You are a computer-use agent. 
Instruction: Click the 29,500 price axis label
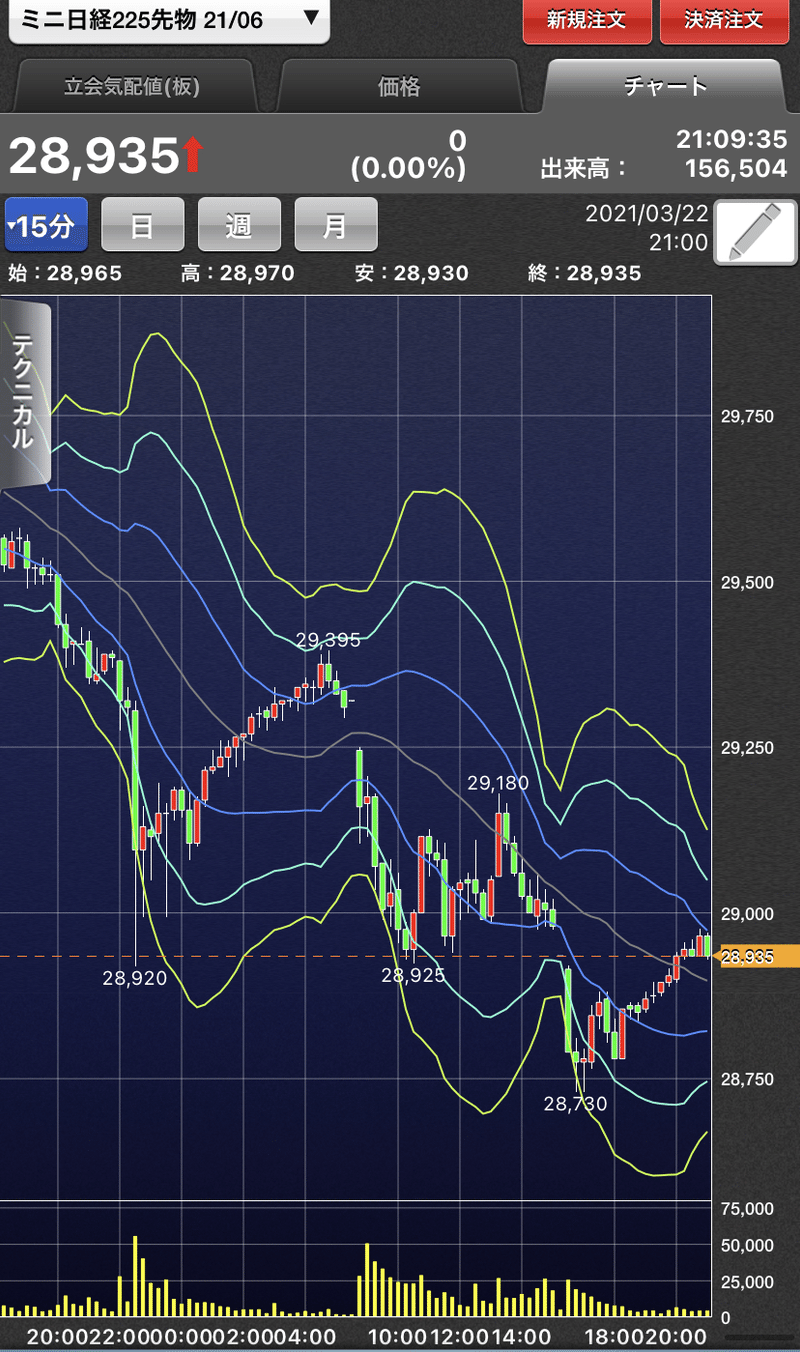tap(747, 582)
